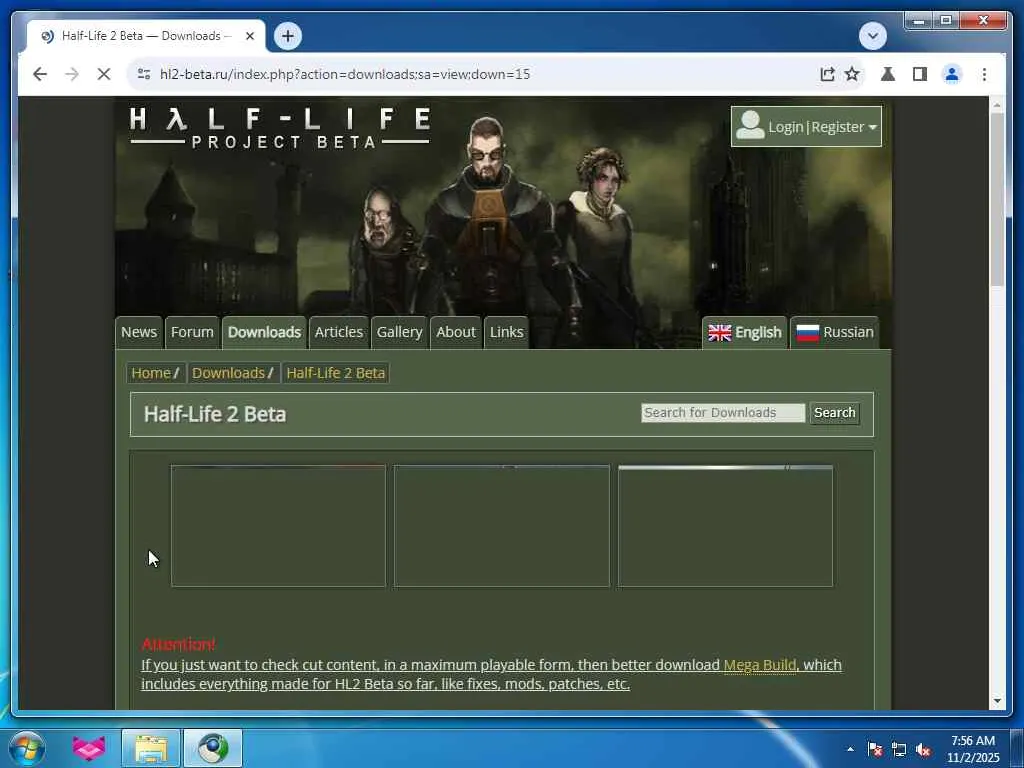Viewport: 1024px width, 768px height.
Task: Click the user avatar icon beside Login
Action: point(750,125)
